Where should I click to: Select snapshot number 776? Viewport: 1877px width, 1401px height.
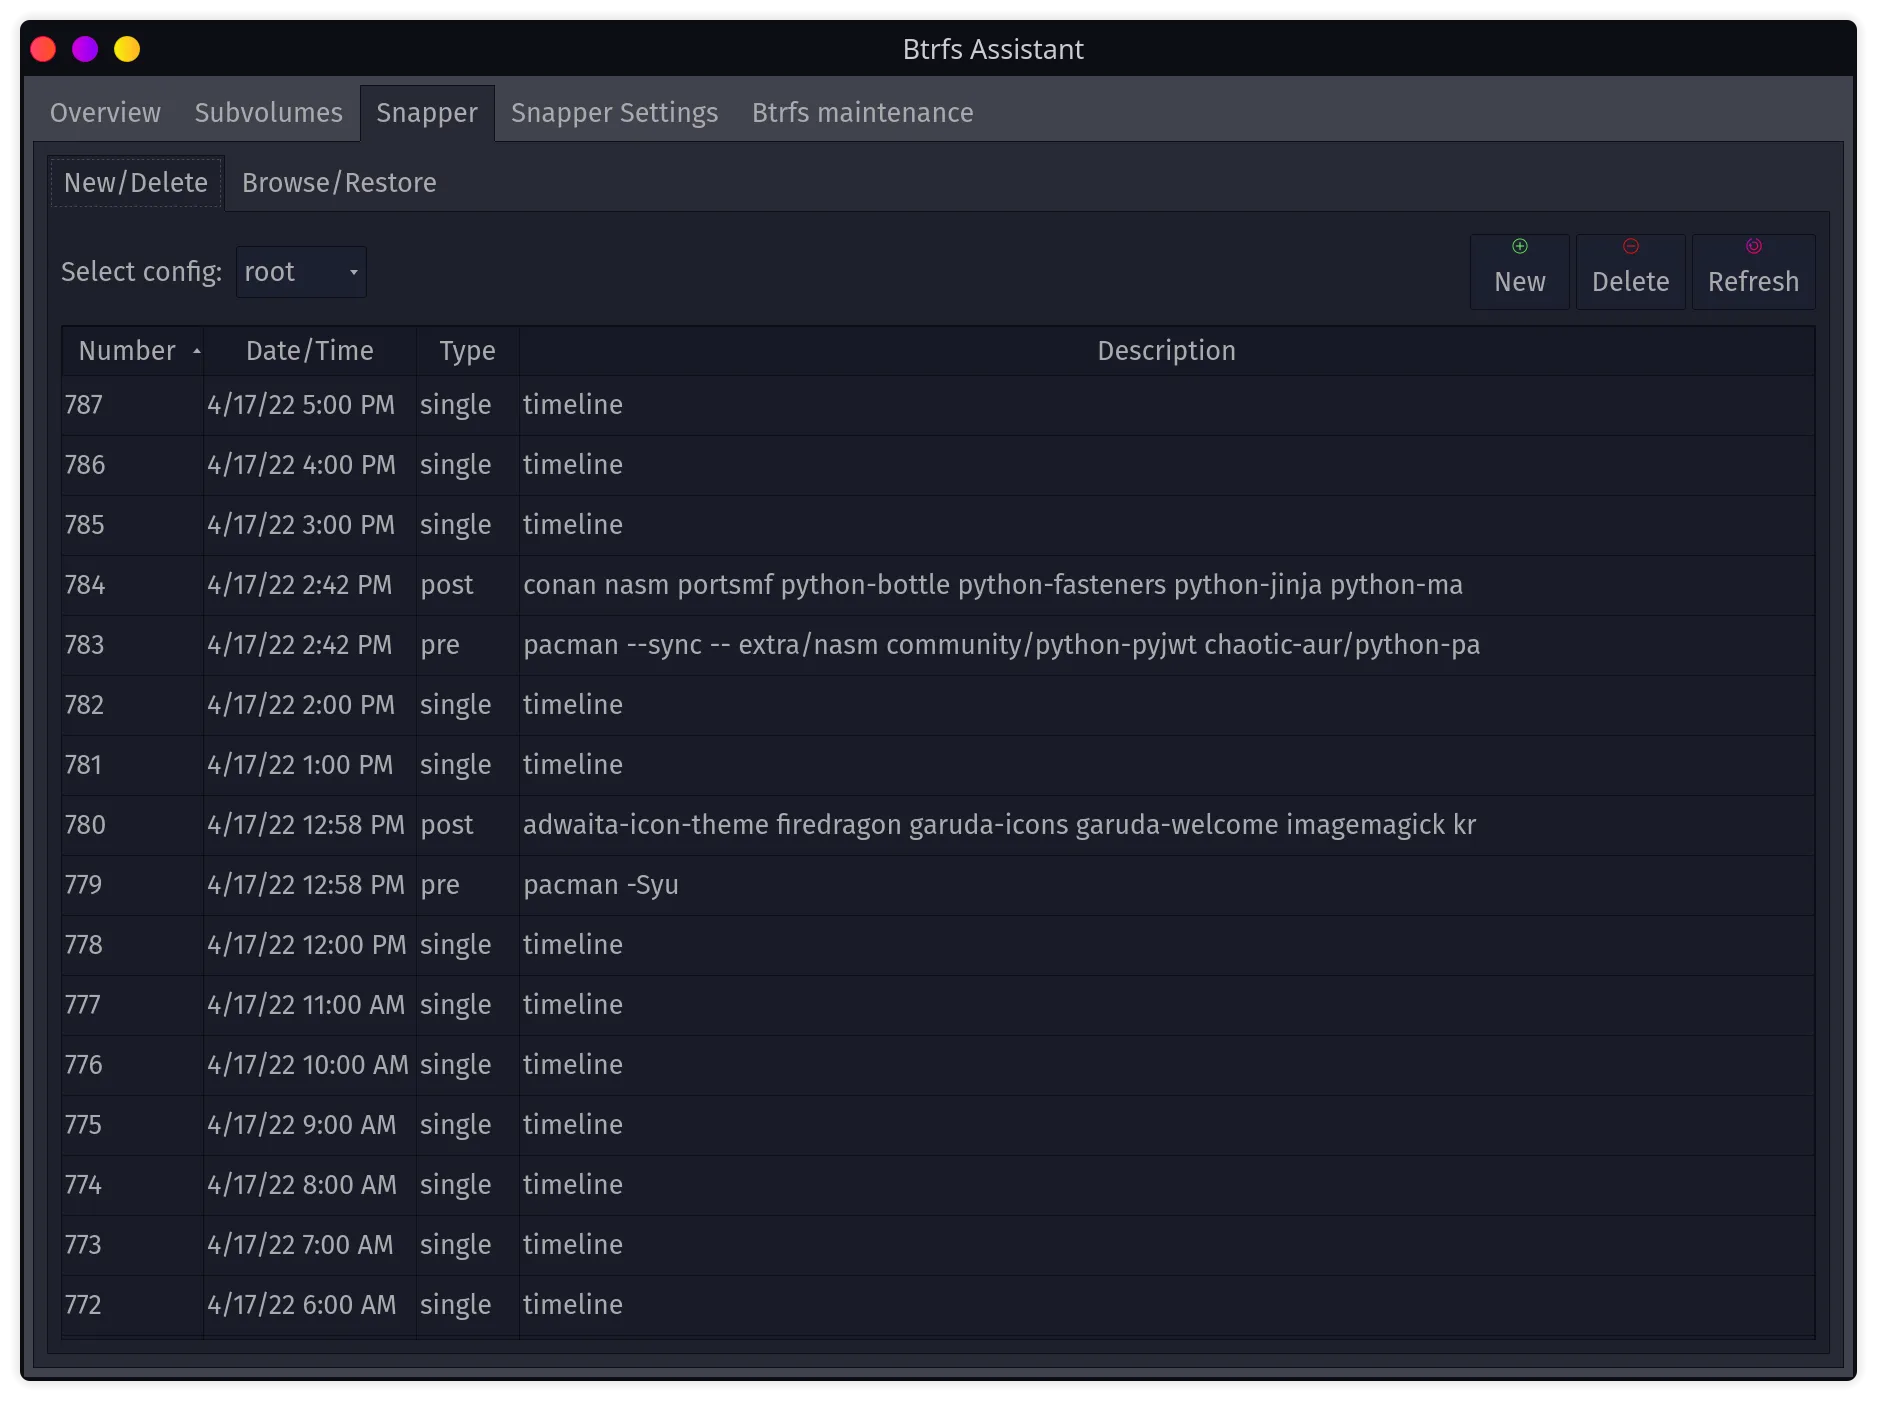[x=132, y=1065]
